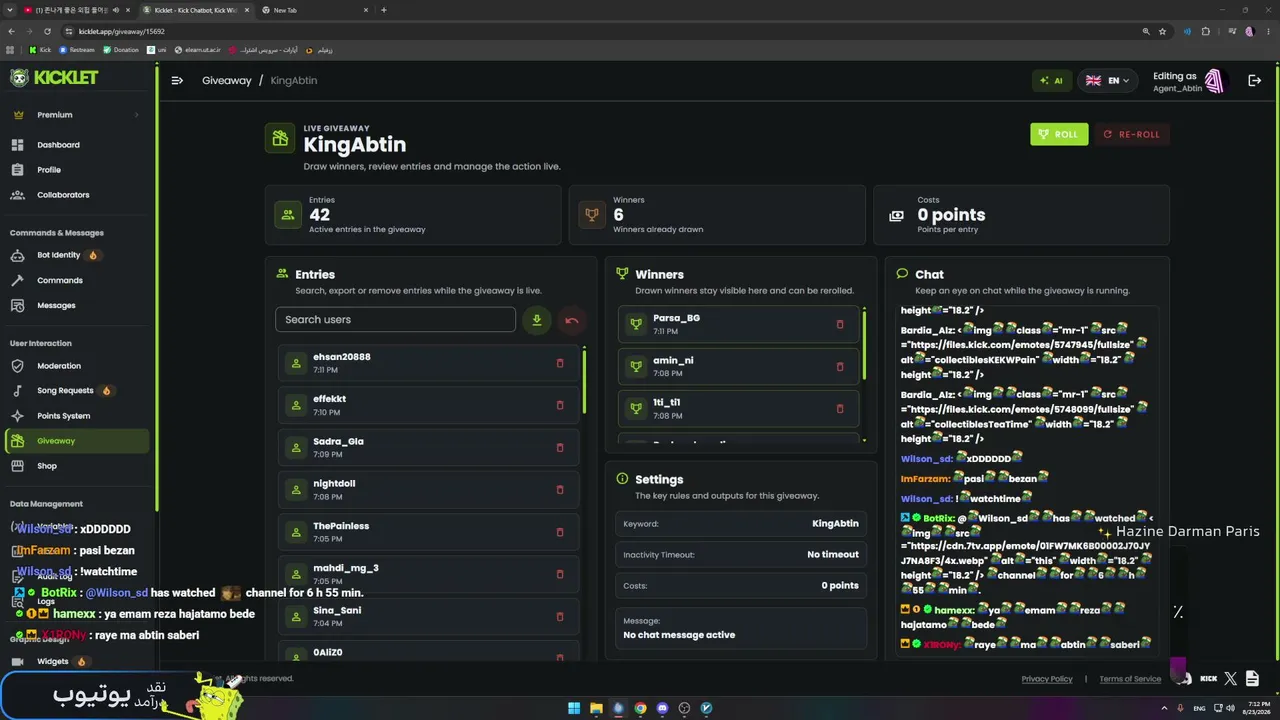Delete winner Parsa_BG

[x=840, y=324]
